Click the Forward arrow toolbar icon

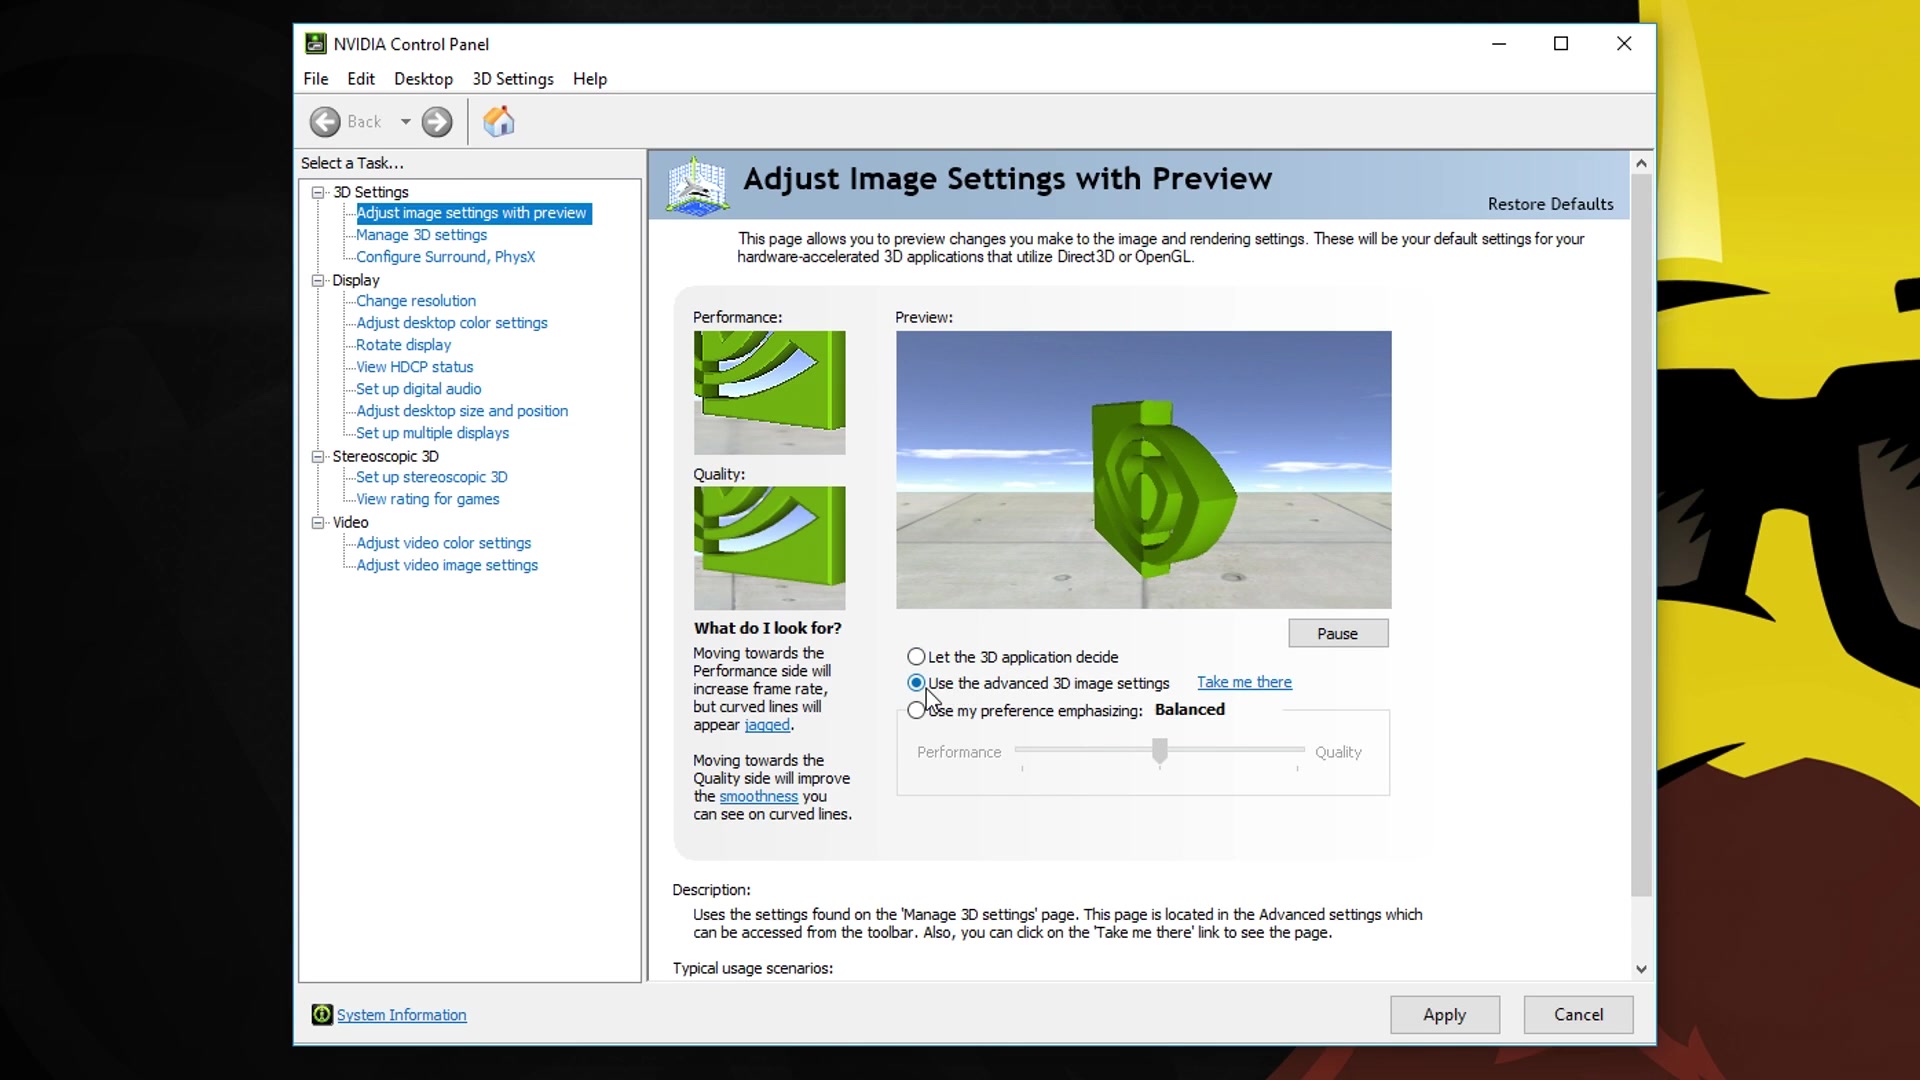pos(437,122)
